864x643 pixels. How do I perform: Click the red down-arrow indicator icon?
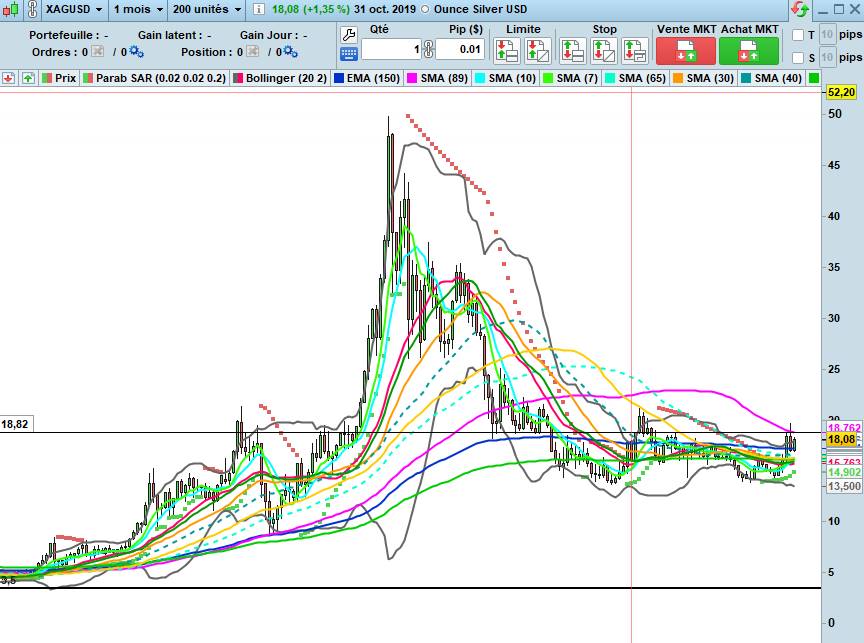[8, 77]
